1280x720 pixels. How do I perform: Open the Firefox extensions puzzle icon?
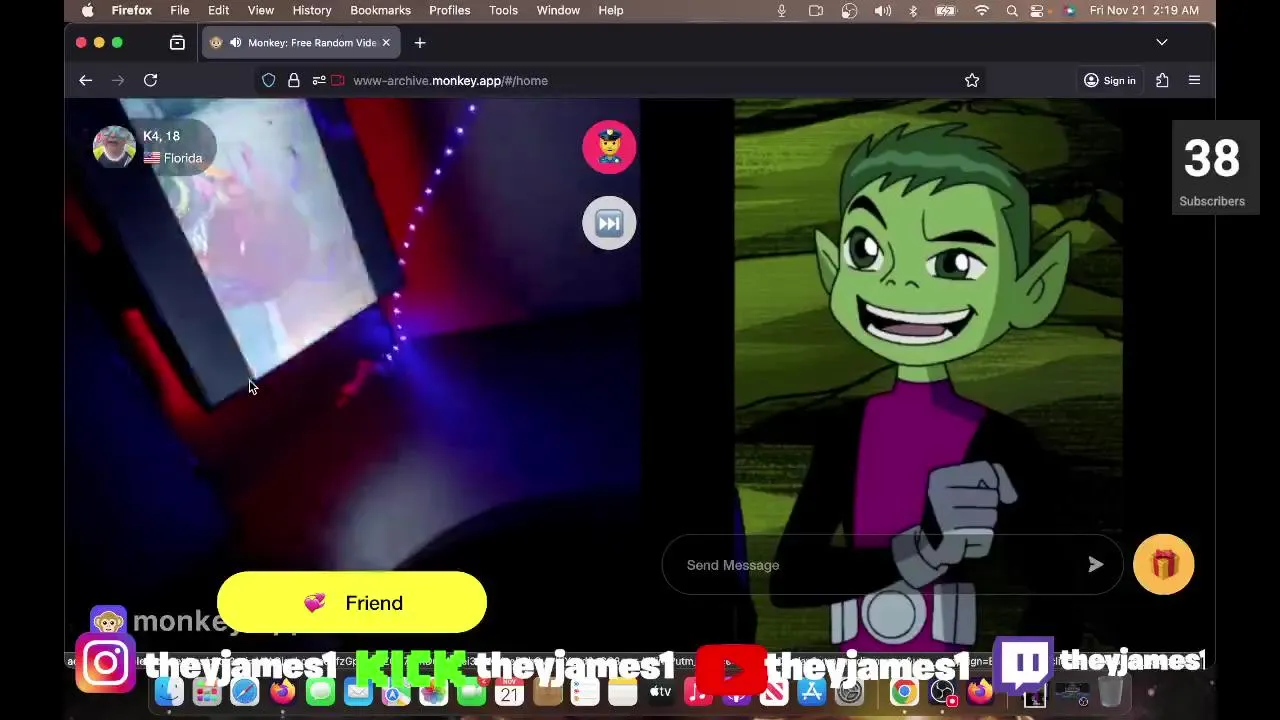point(1162,80)
